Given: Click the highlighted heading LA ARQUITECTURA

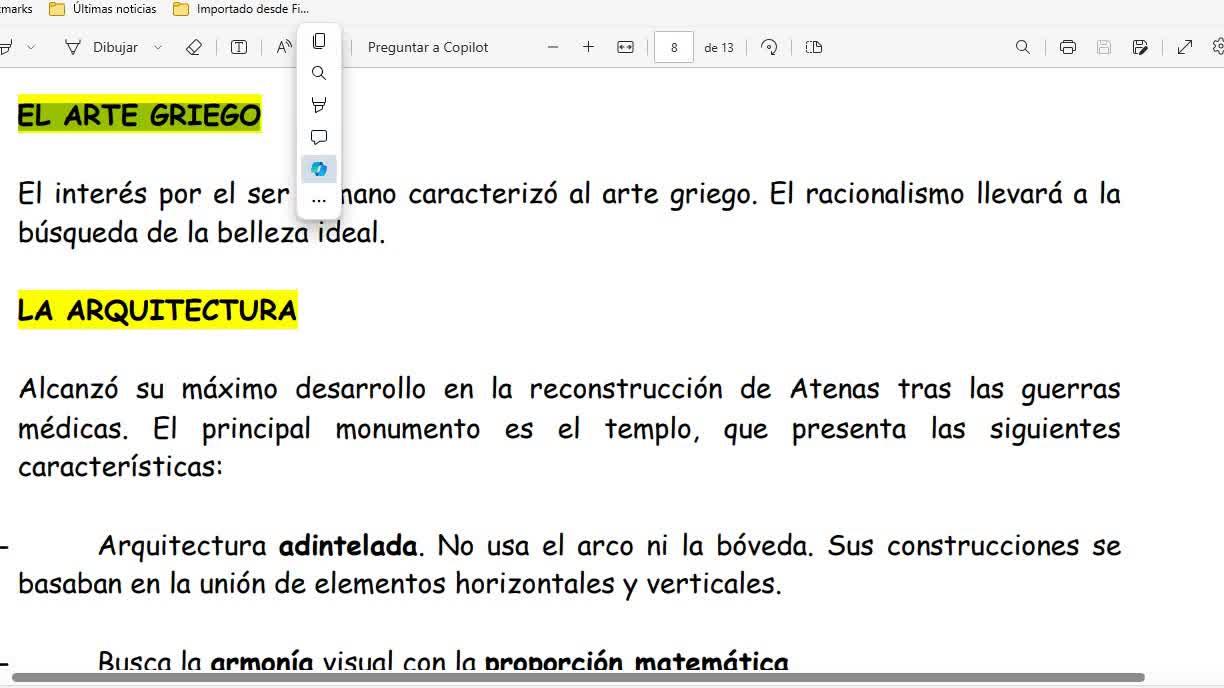Looking at the screenshot, I should (x=157, y=310).
